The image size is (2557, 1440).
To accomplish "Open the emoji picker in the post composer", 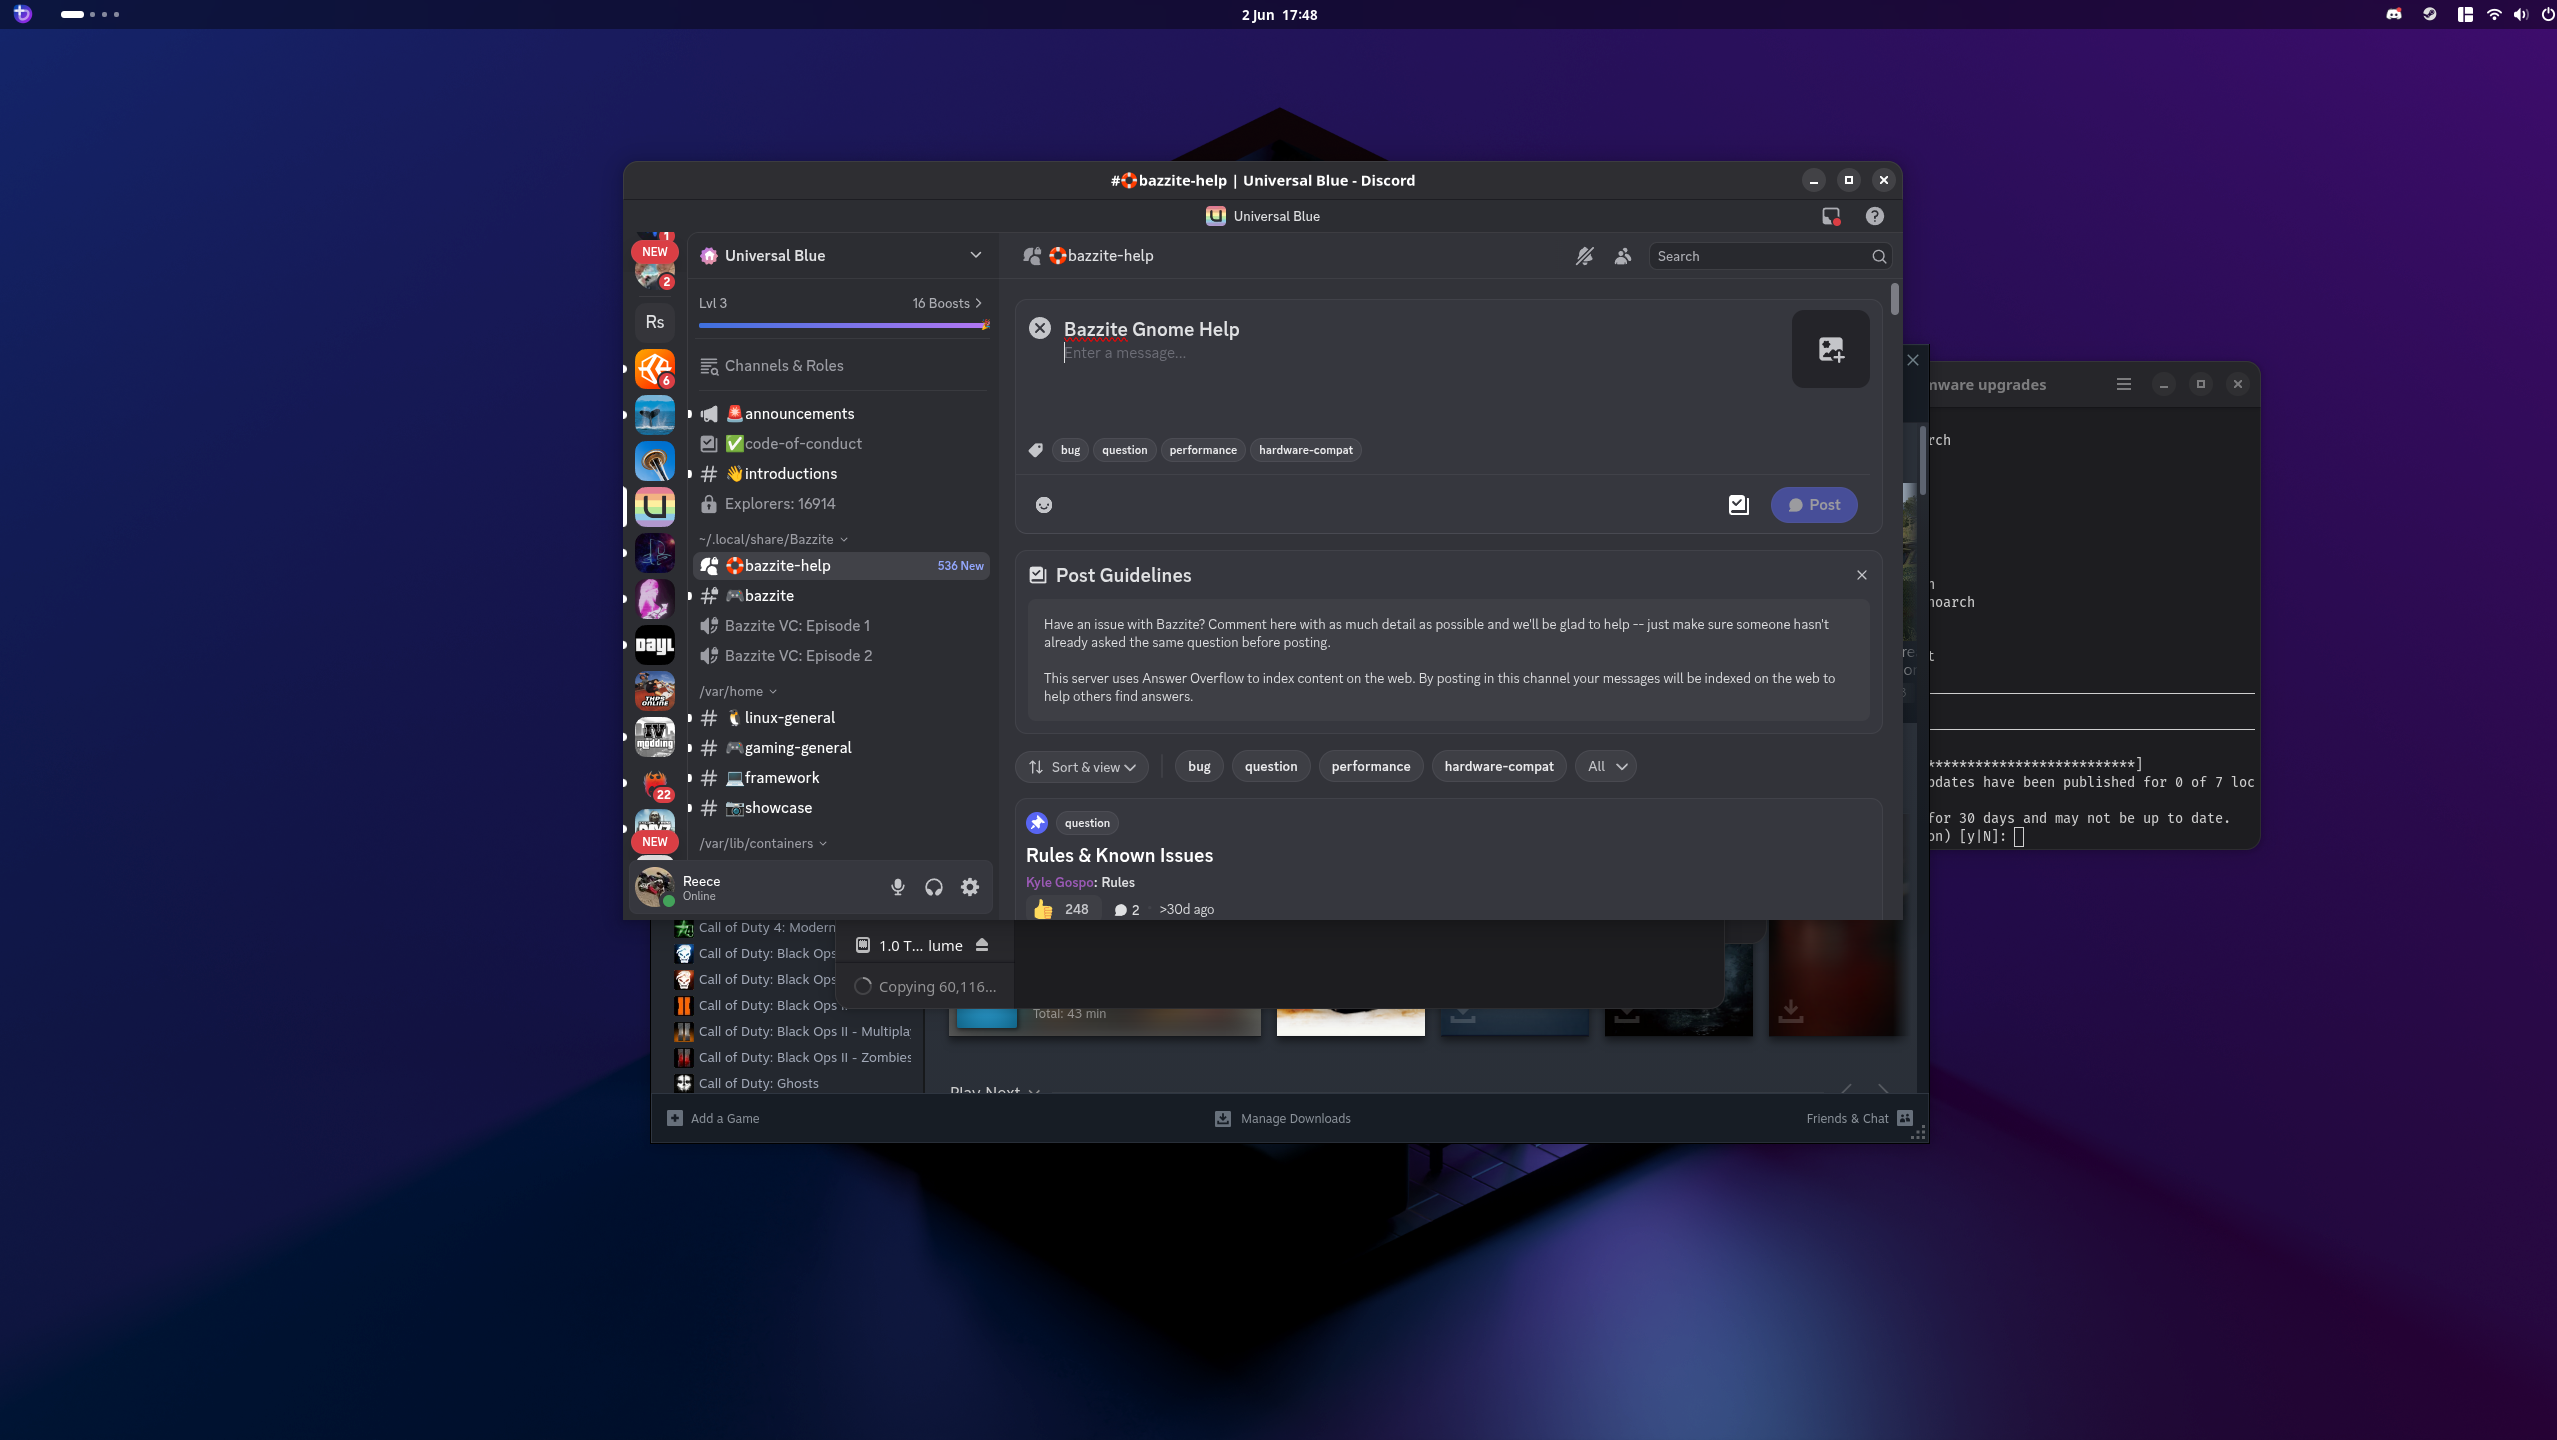I will click(x=1043, y=505).
